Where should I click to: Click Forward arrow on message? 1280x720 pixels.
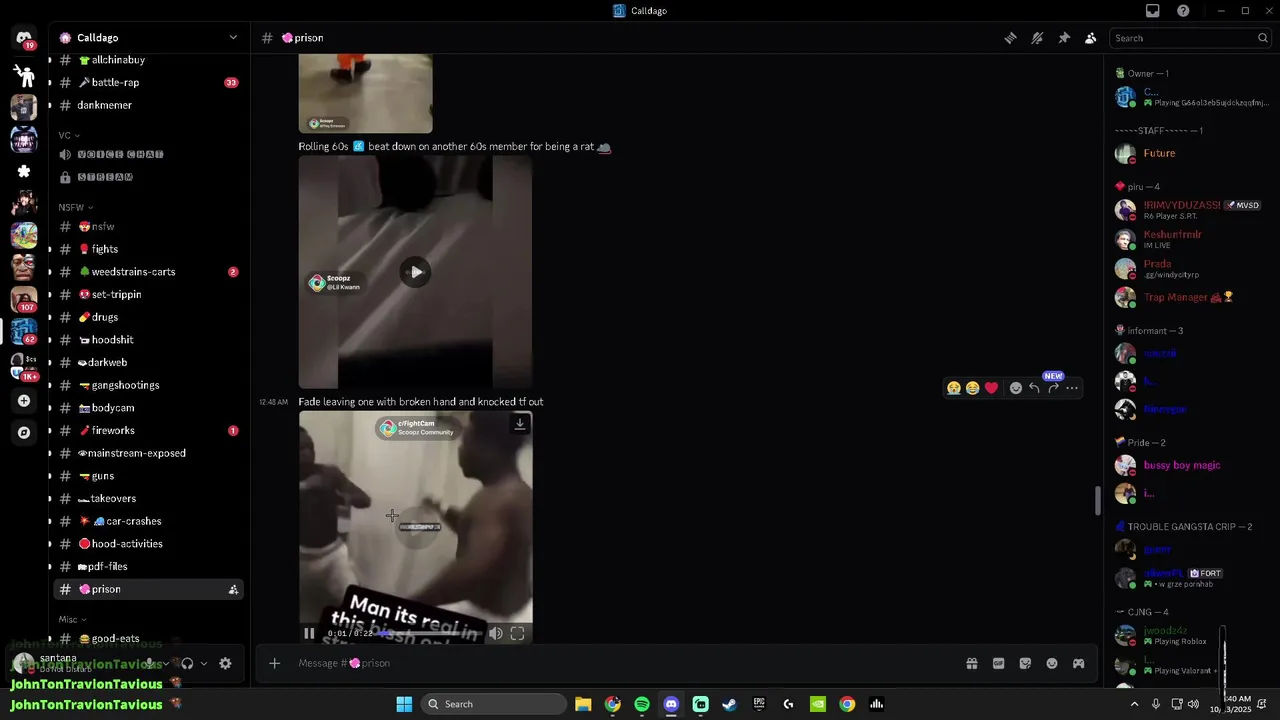pyautogui.click(x=1053, y=388)
